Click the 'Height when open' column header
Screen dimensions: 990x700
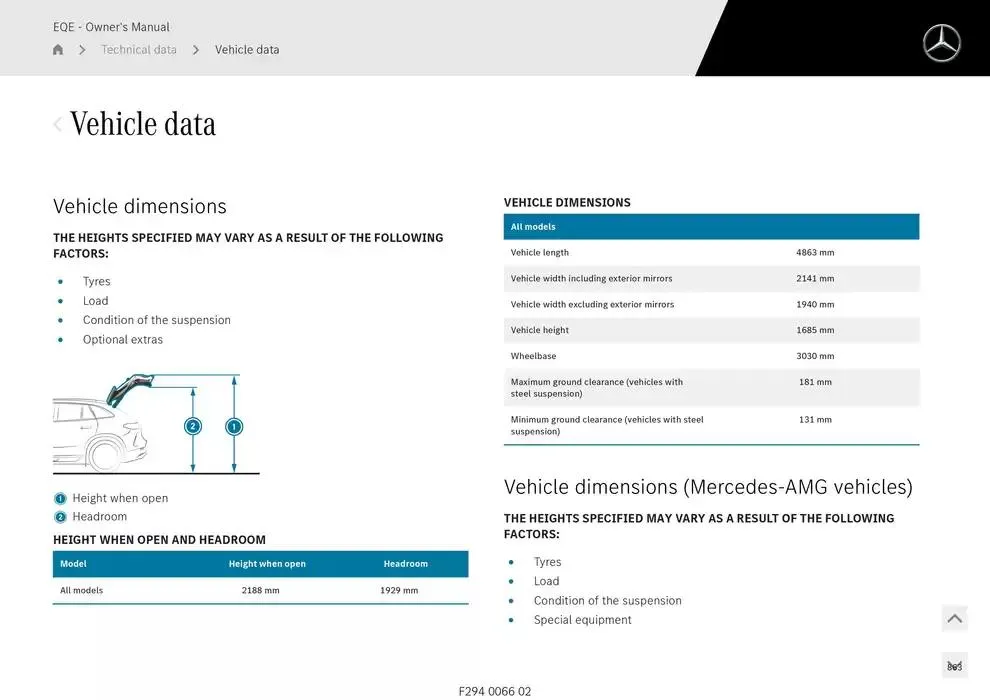[267, 564]
